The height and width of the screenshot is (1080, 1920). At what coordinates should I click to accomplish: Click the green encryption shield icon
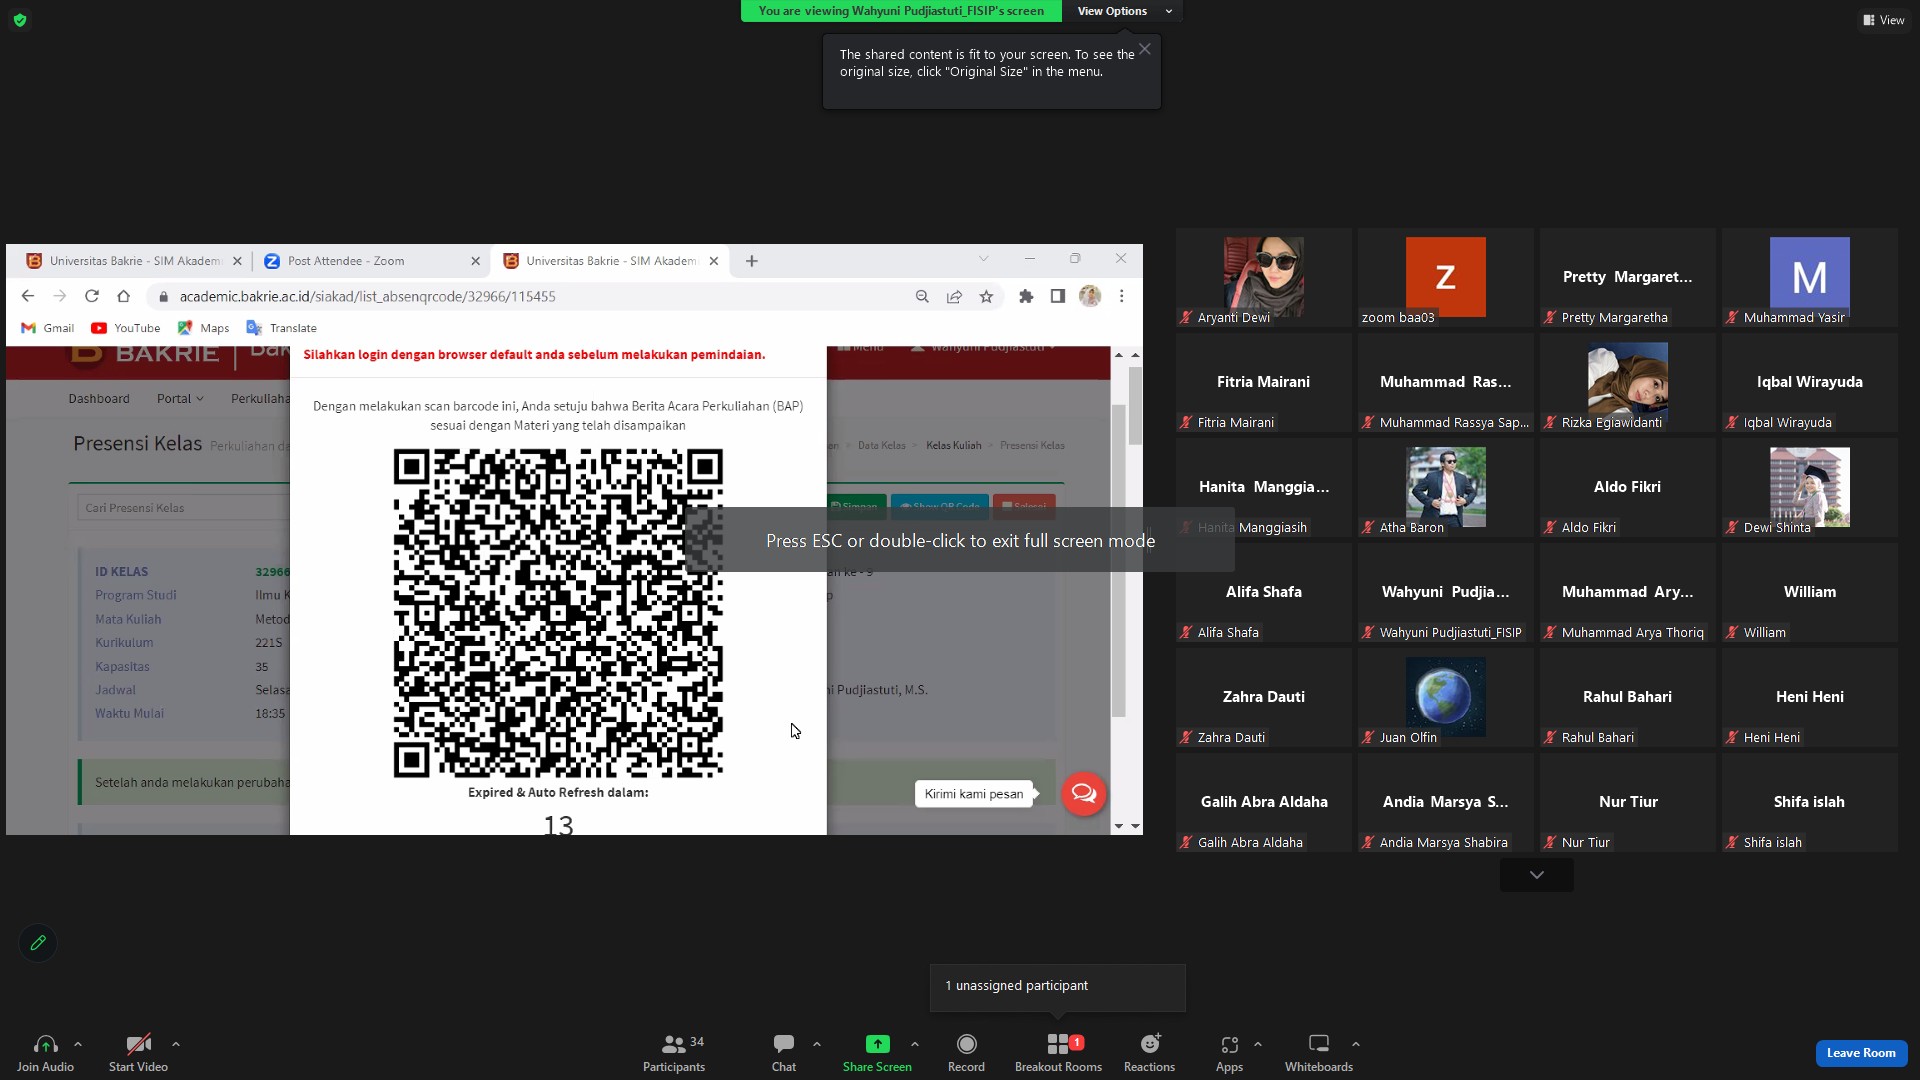click(x=20, y=20)
